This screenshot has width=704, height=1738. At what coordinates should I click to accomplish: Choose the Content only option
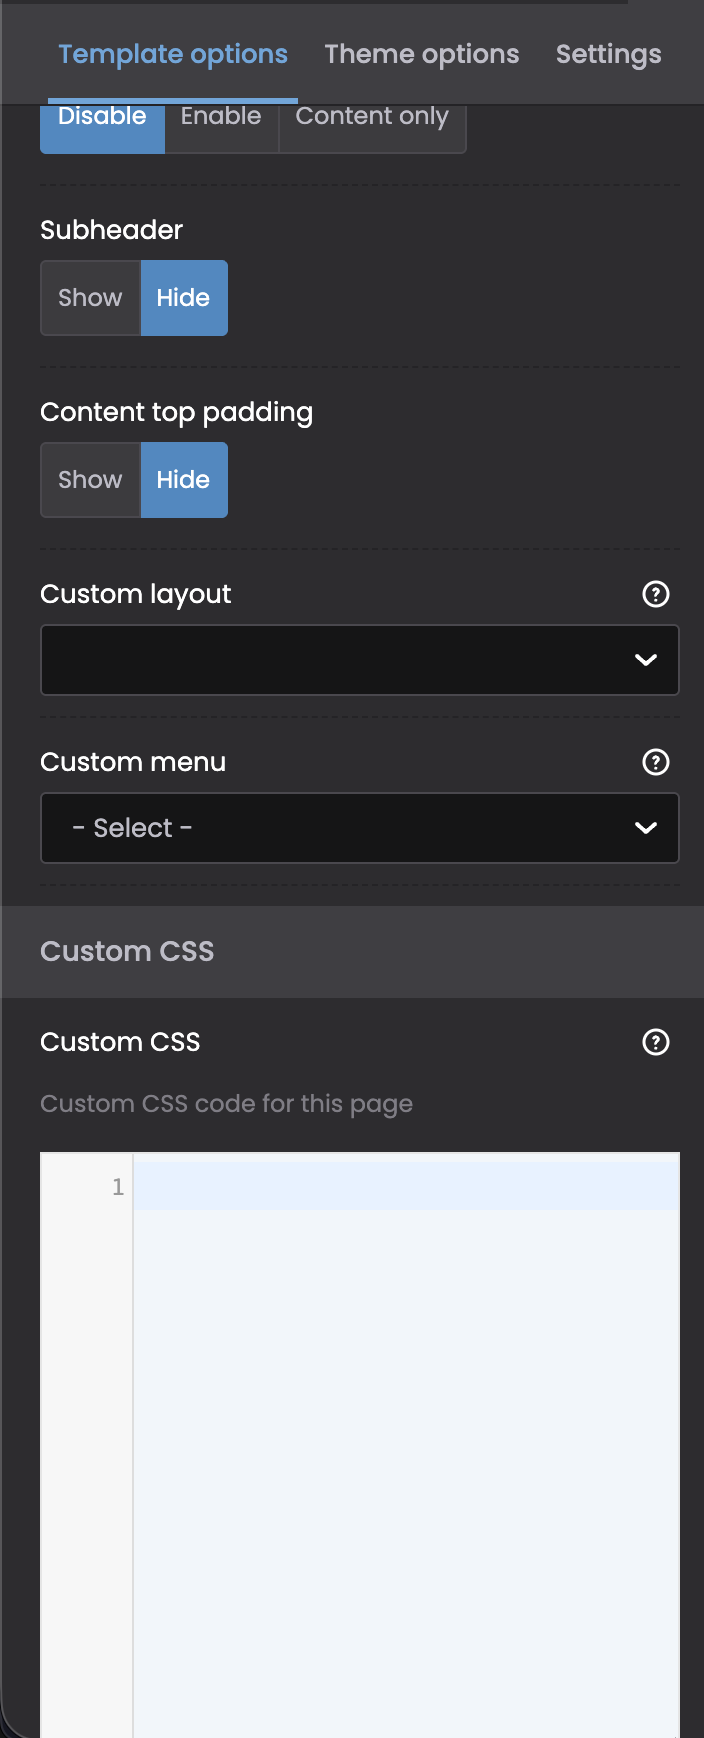pos(372,122)
